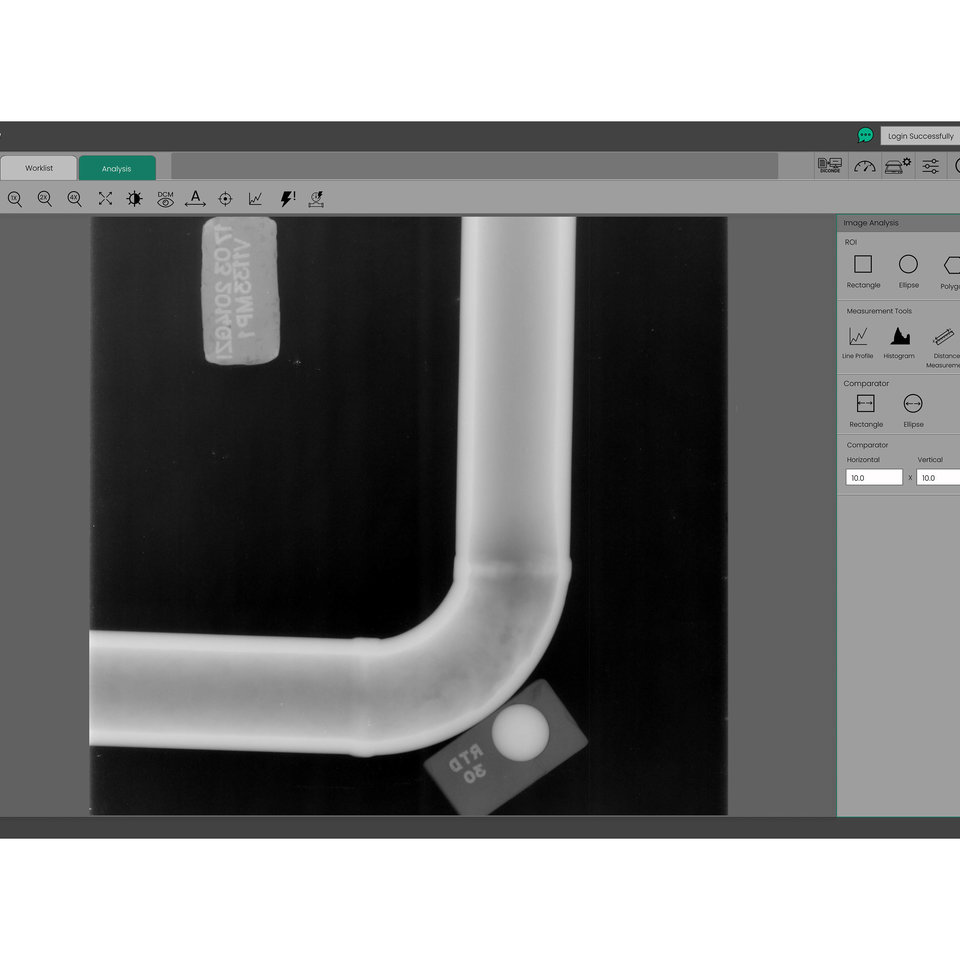Zoom image to 2X magnification
The width and height of the screenshot is (960, 960).
44,199
